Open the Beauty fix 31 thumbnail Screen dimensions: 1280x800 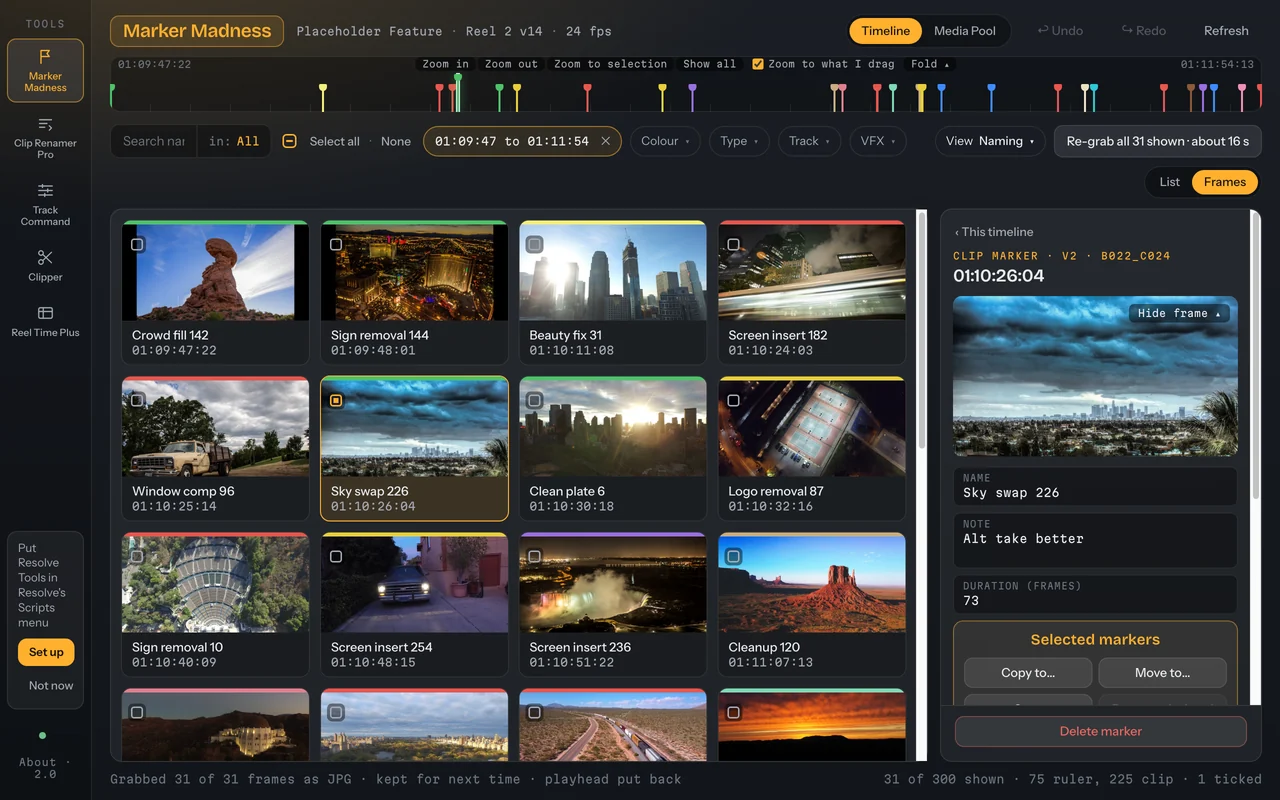[613, 272]
